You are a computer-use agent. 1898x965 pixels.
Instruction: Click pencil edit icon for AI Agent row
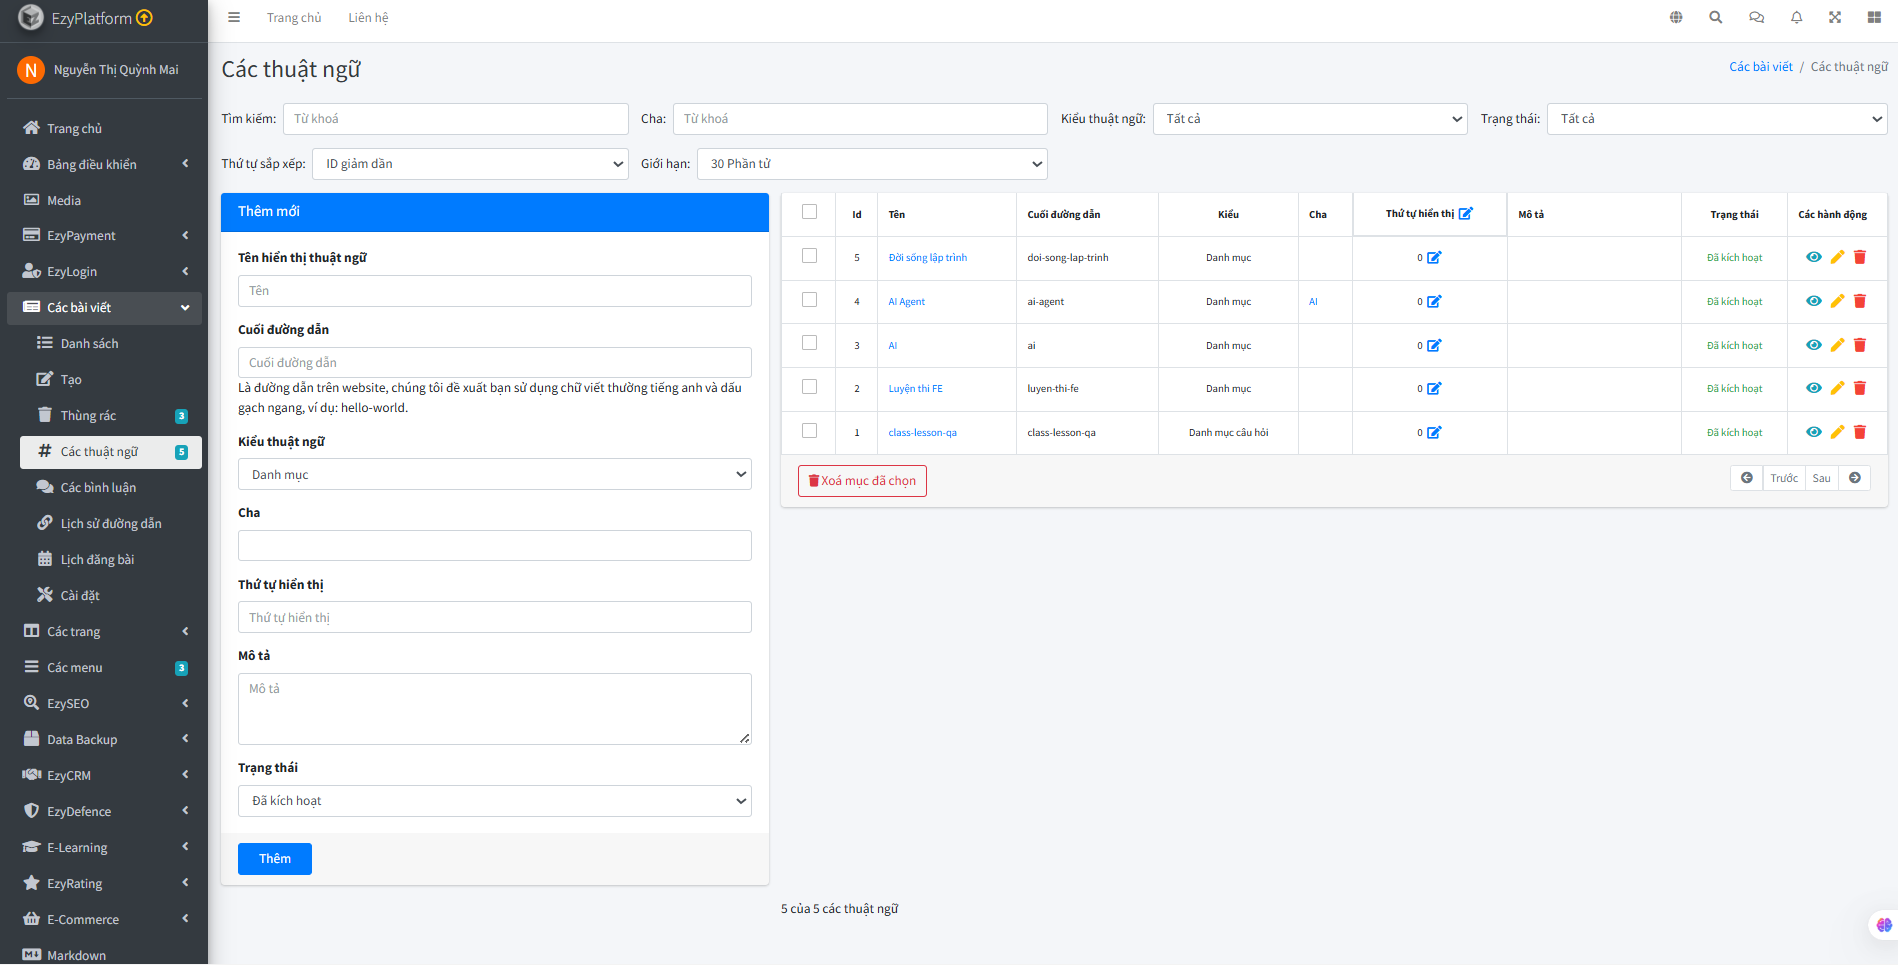click(1837, 301)
